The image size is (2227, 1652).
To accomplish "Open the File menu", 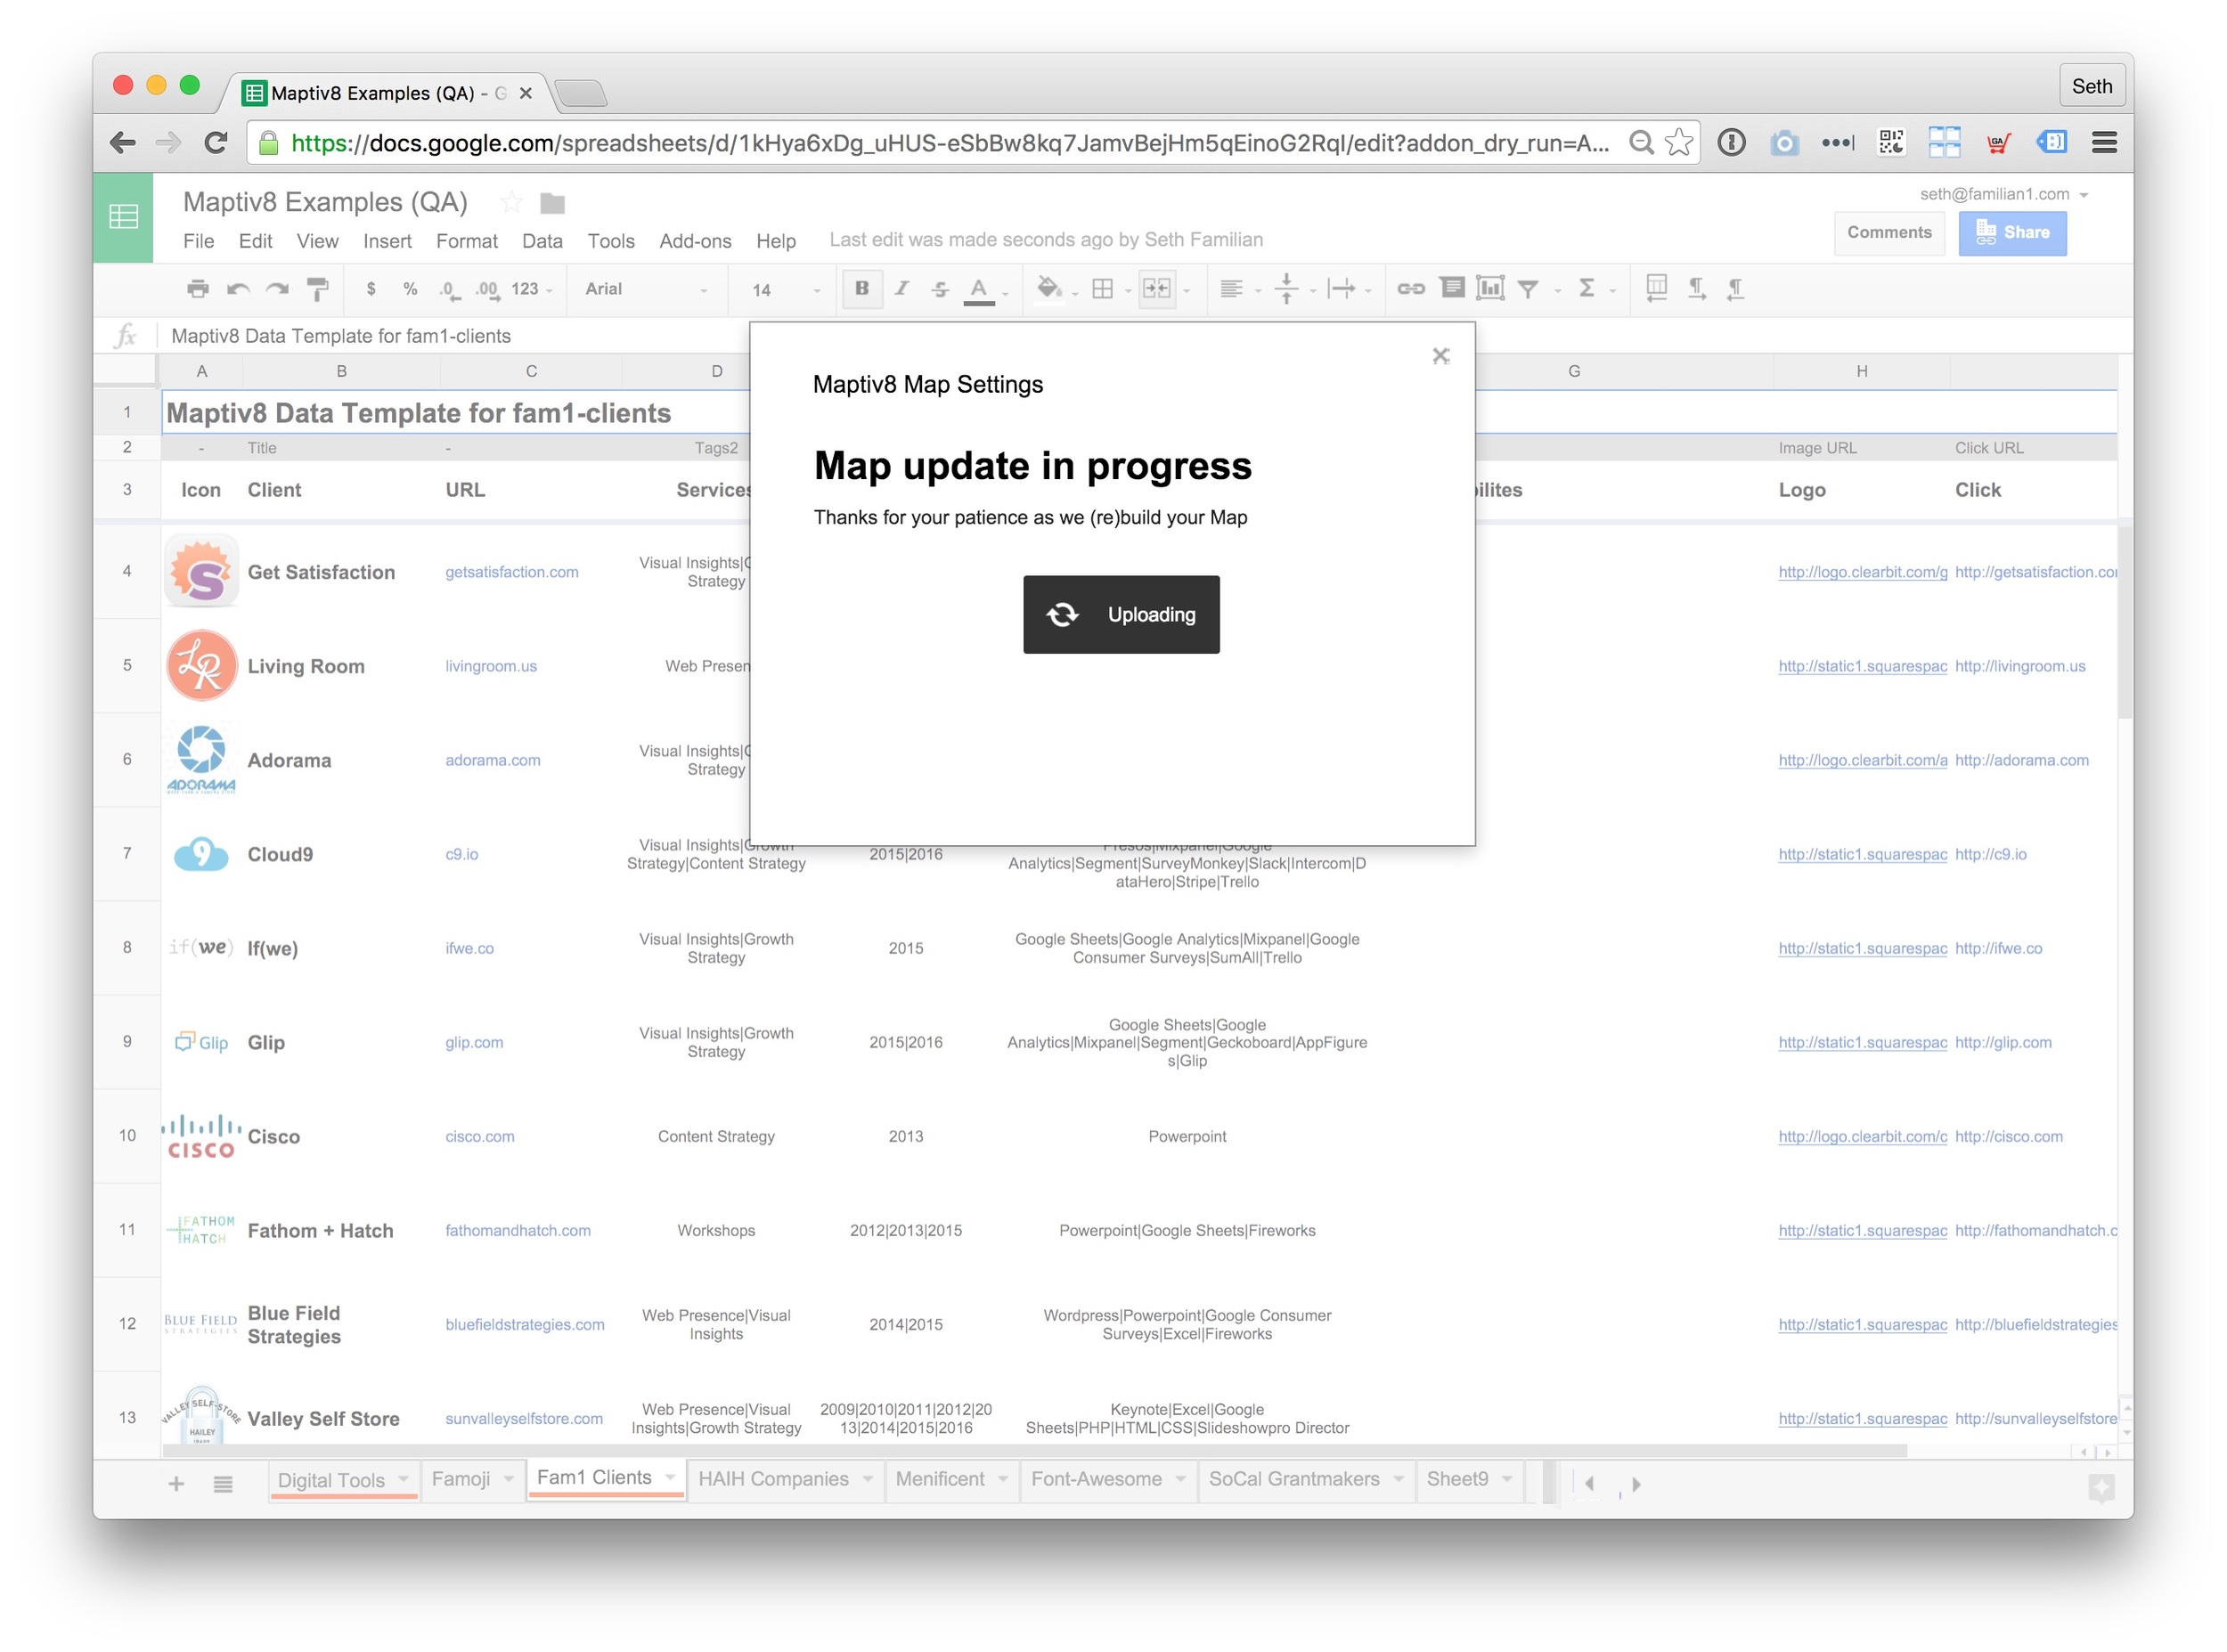I will [198, 241].
